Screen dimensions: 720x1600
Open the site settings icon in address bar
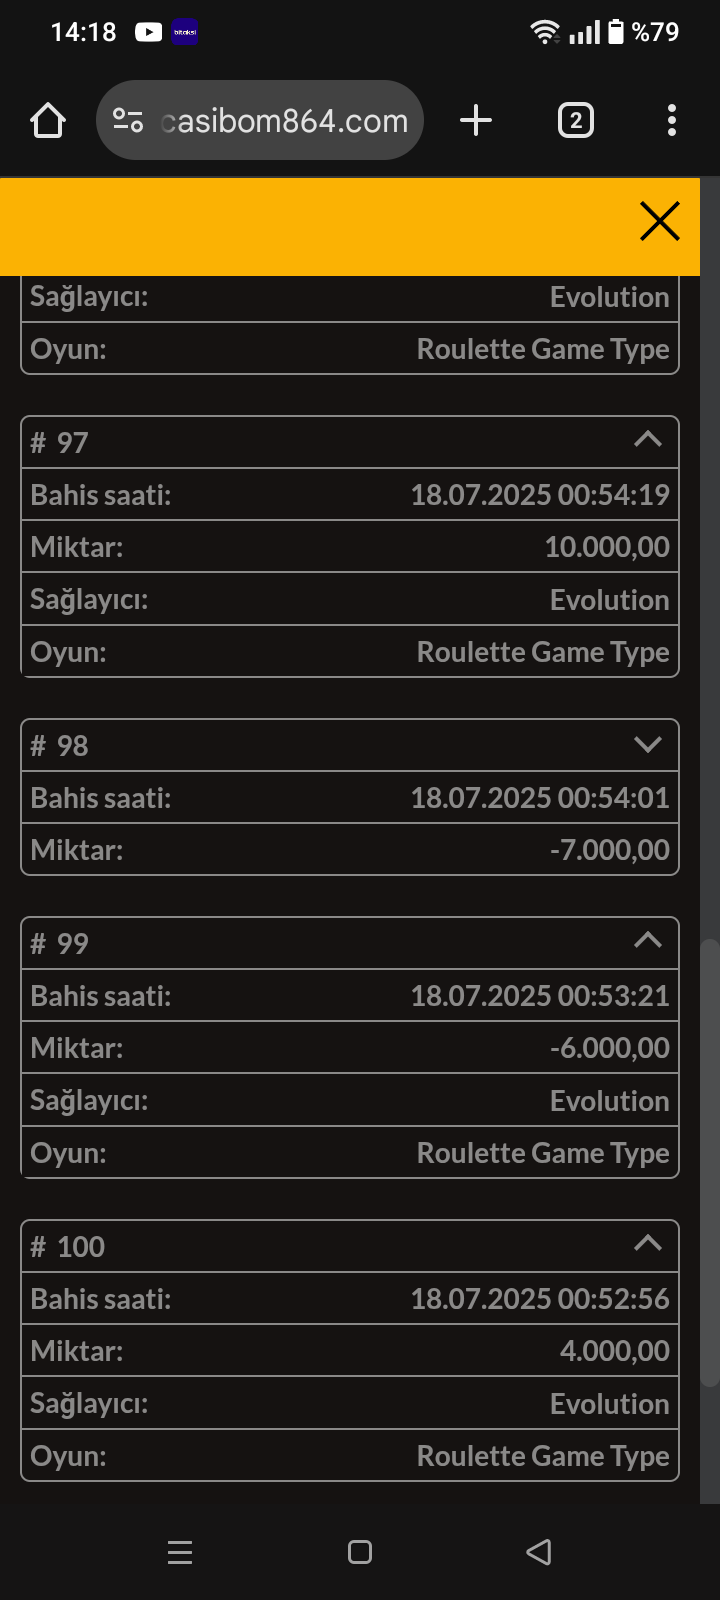pyautogui.click(x=128, y=121)
